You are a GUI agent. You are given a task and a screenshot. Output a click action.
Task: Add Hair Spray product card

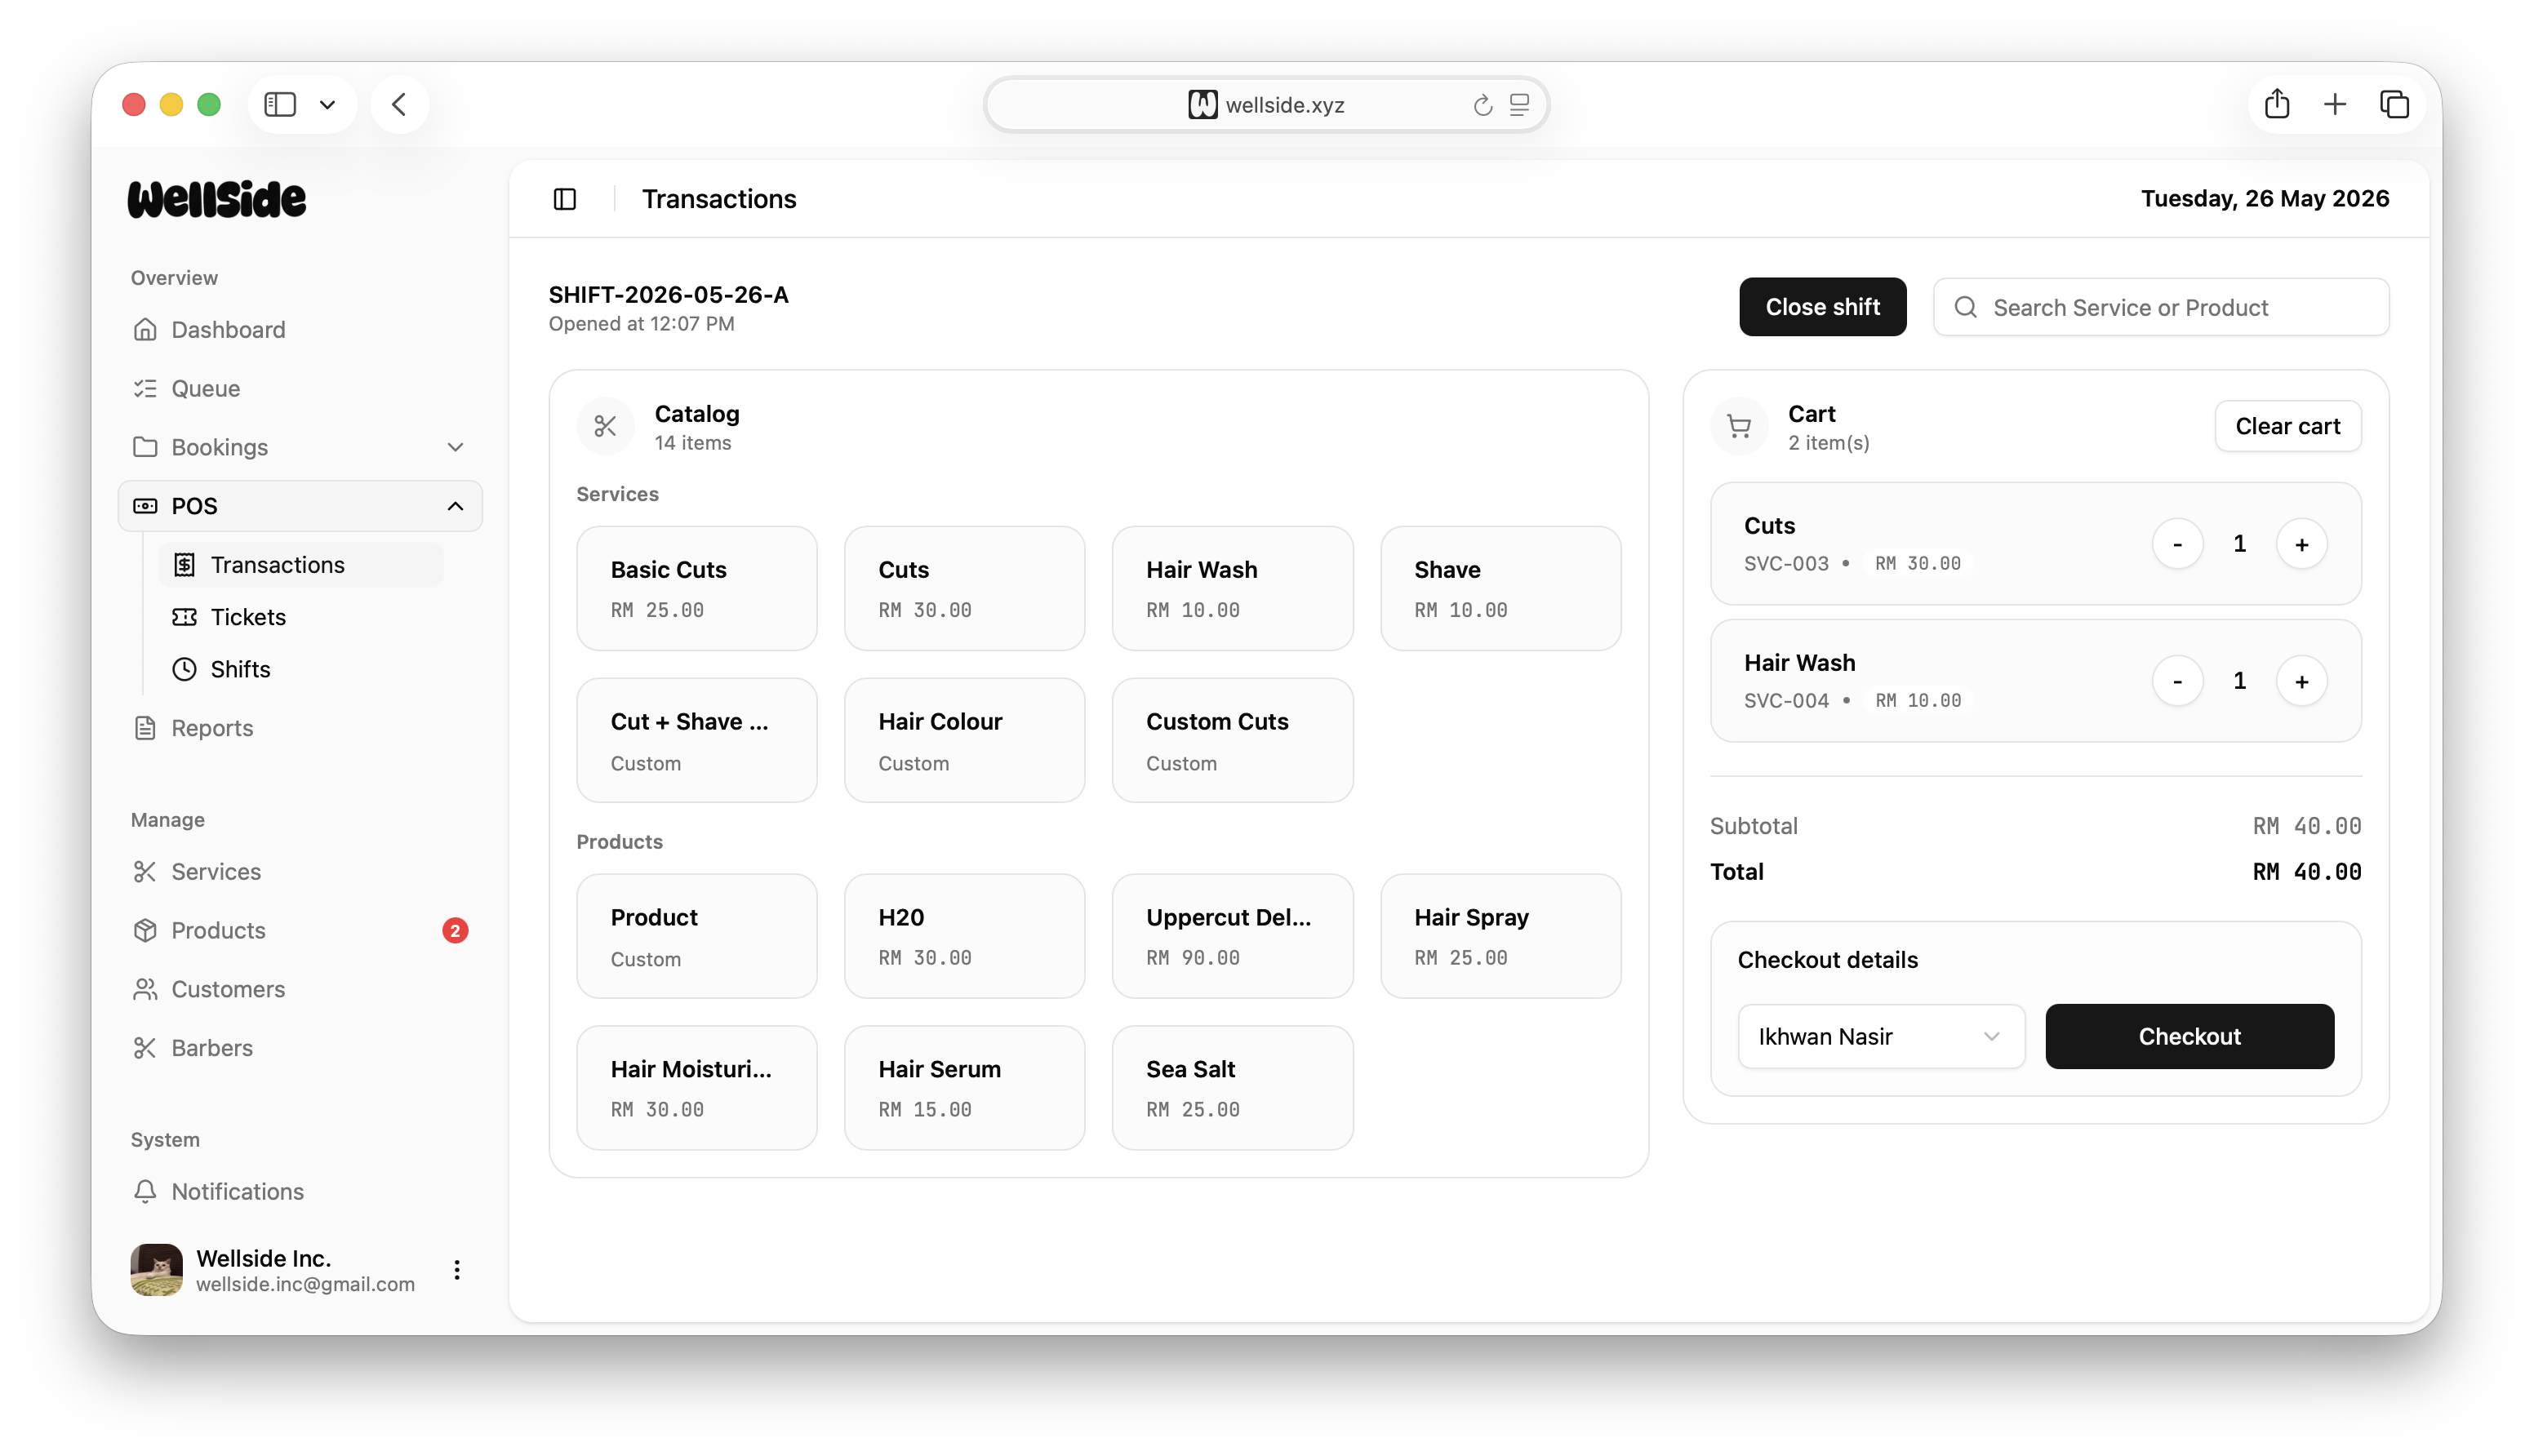click(x=1500, y=936)
